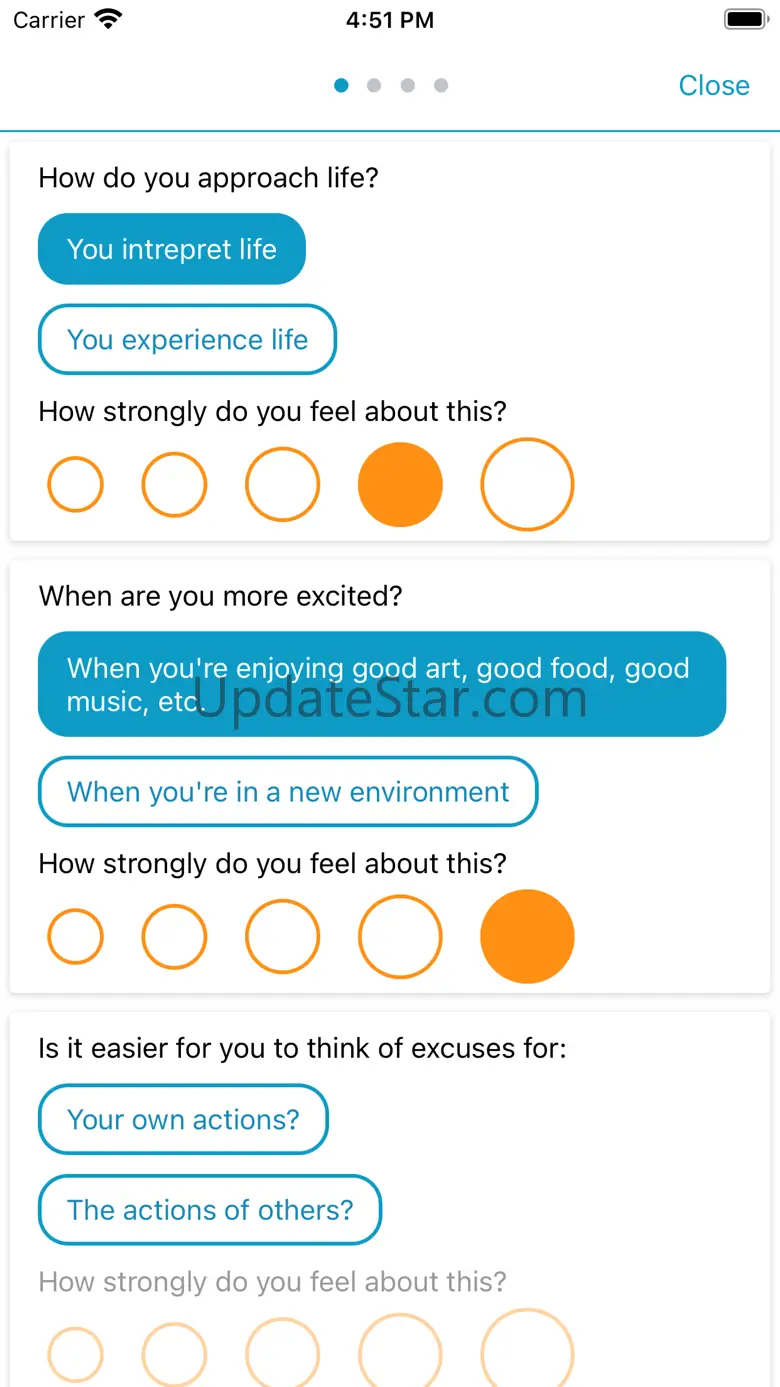Select fourth strength circle for excited question
Screen dimensions: 780x1387
pyautogui.click(x=400, y=937)
